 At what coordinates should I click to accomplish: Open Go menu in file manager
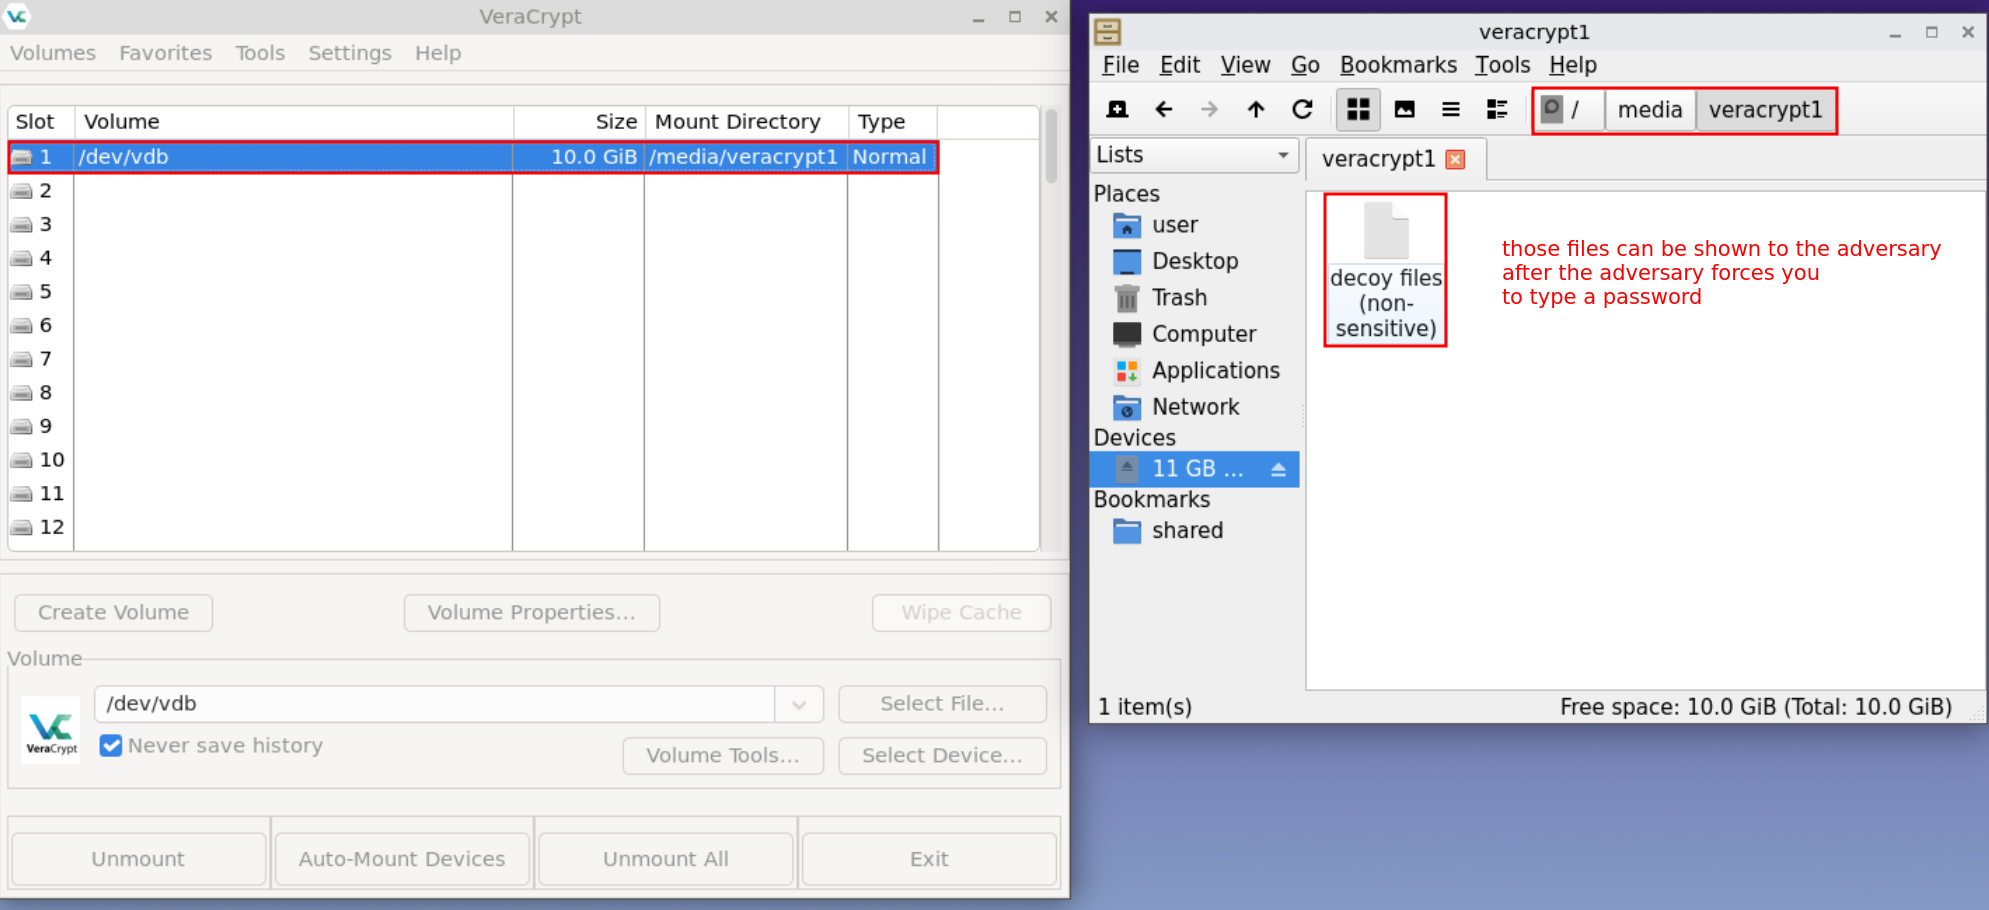[1305, 65]
